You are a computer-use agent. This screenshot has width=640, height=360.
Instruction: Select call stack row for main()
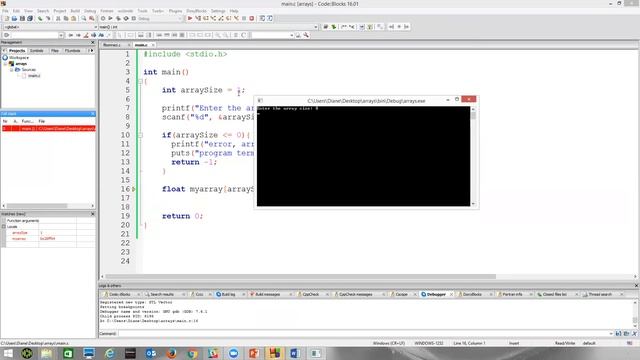tap(48, 129)
